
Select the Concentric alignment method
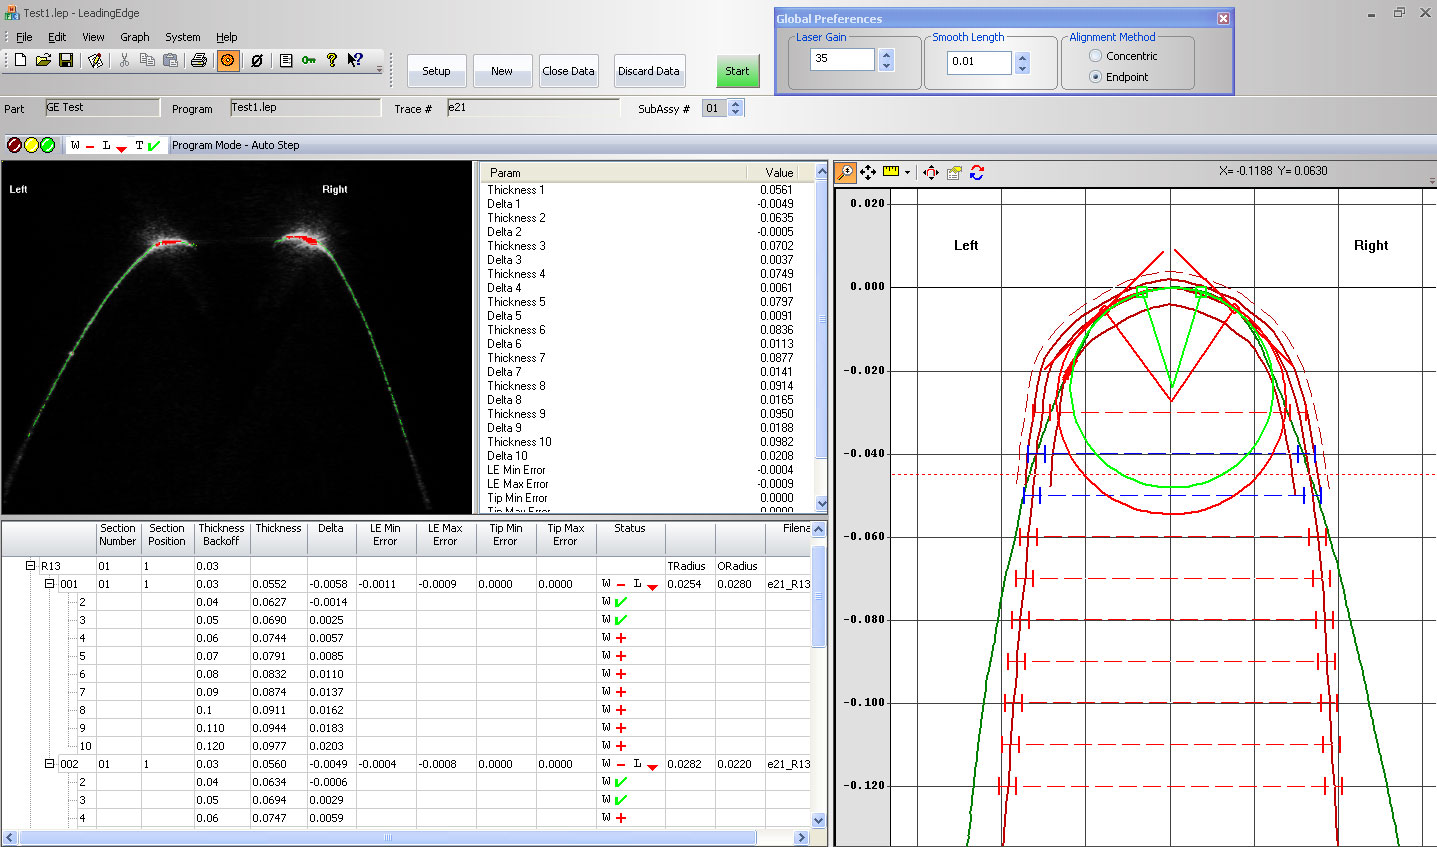[1095, 56]
